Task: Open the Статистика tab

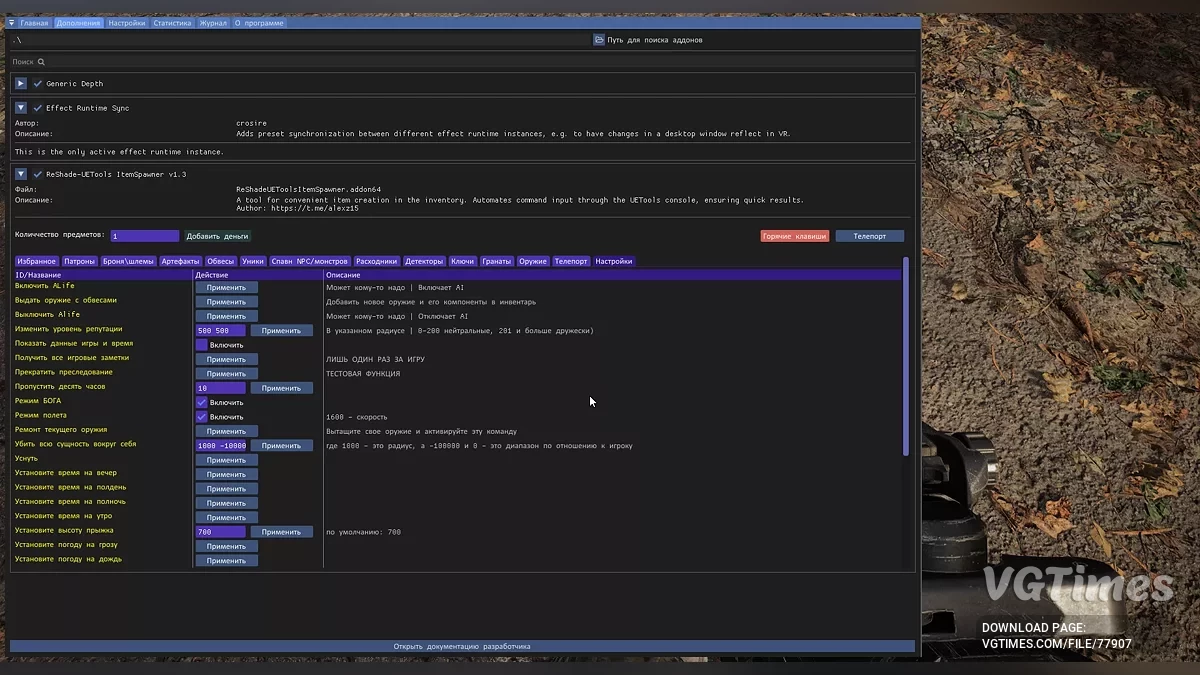Action: click(x=172, y=23)
